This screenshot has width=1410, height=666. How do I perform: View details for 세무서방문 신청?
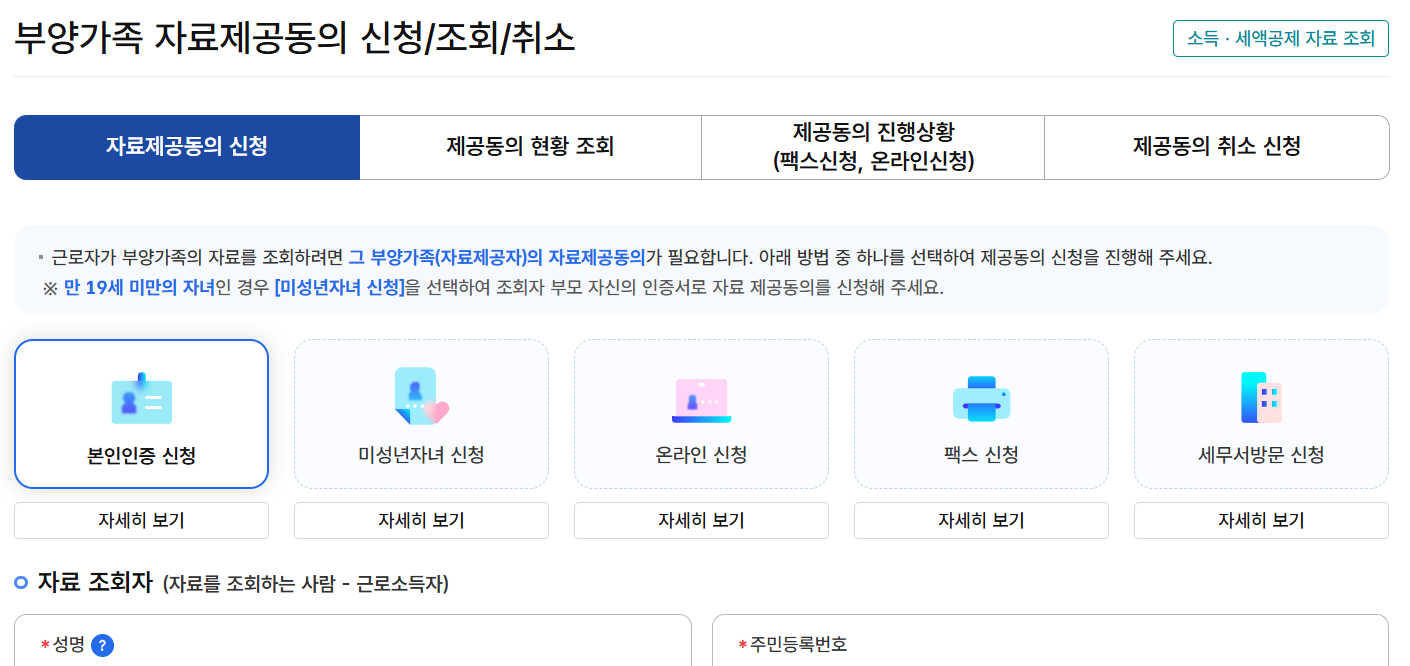click(1260, 520)
